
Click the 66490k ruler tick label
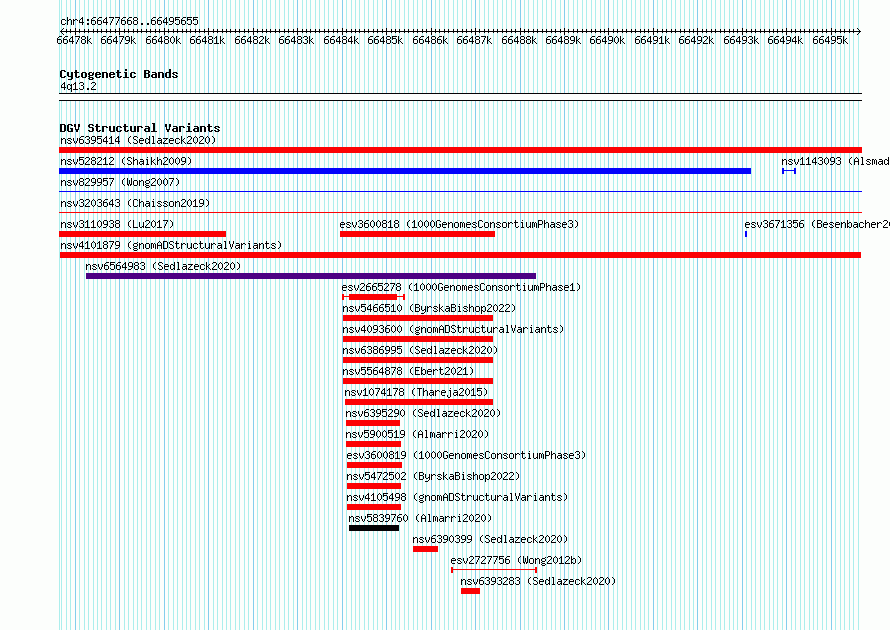click(607, 40)
